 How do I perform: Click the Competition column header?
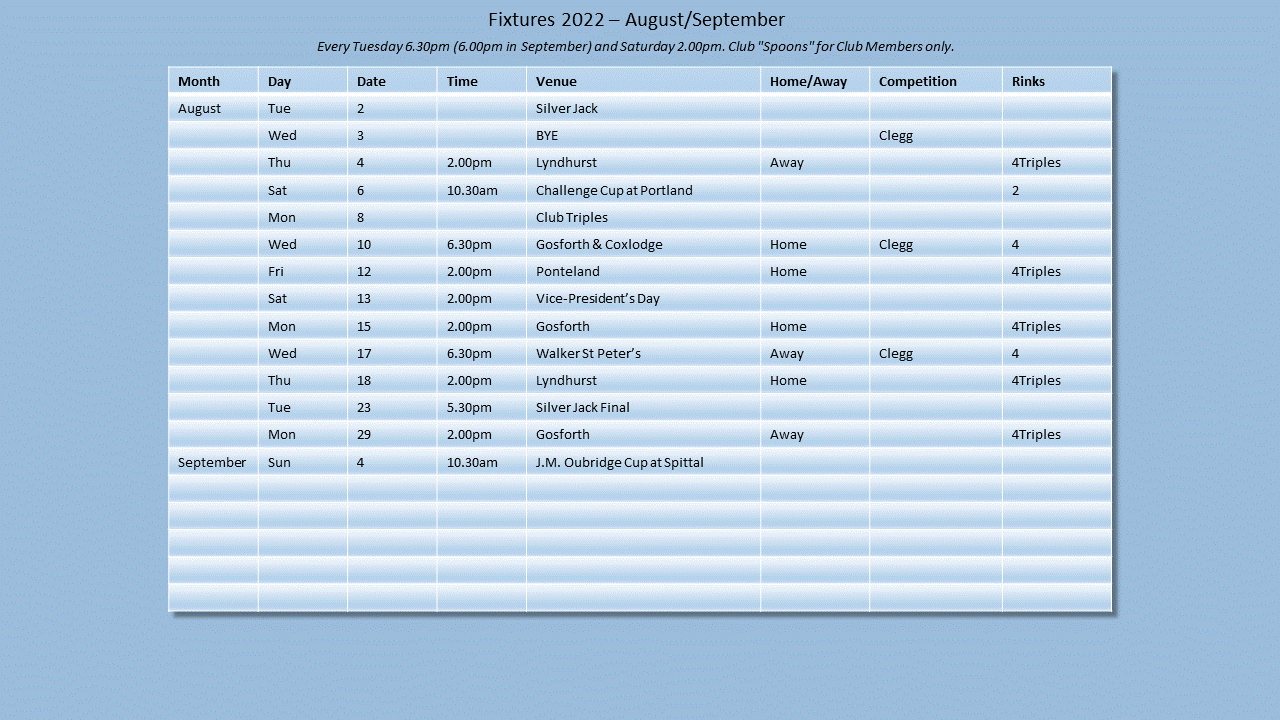[917, 81]
